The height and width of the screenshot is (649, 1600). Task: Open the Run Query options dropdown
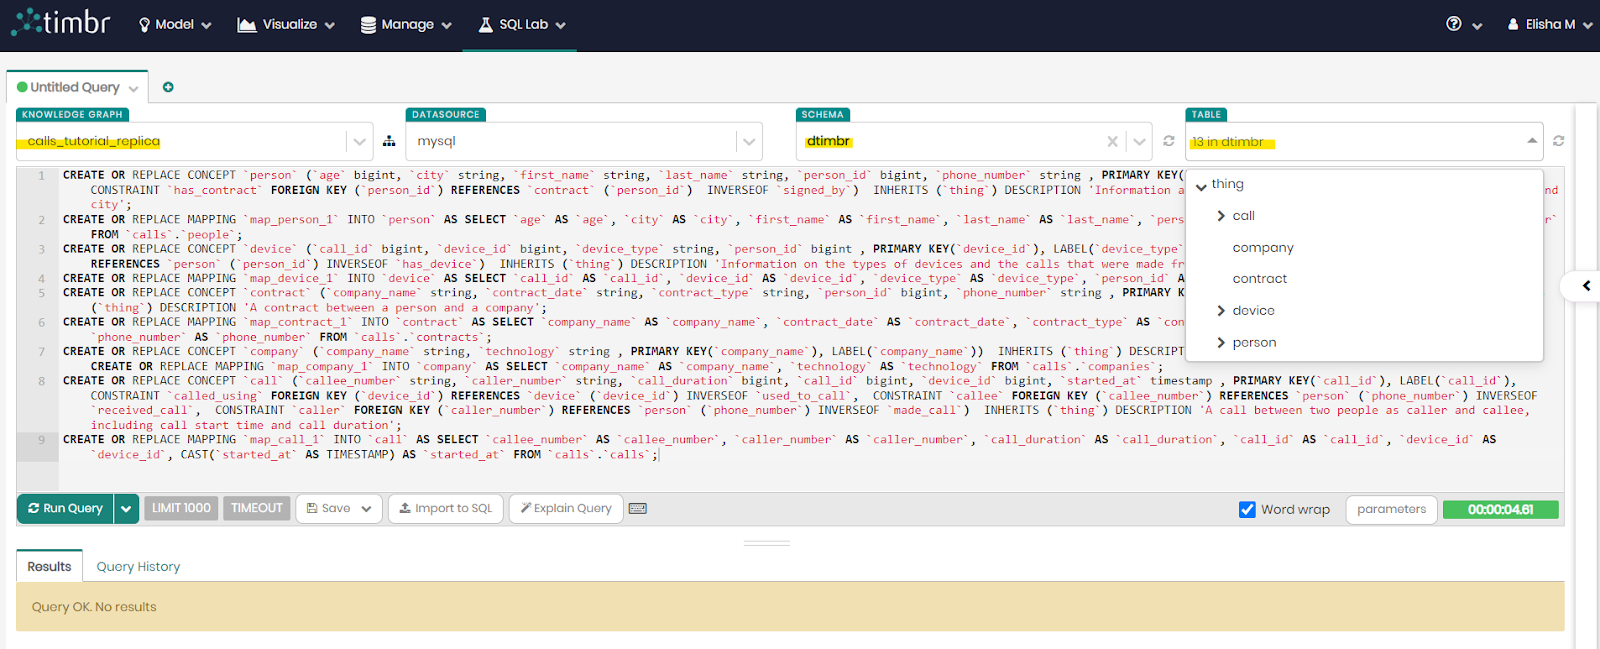click(x=126, y=509)
